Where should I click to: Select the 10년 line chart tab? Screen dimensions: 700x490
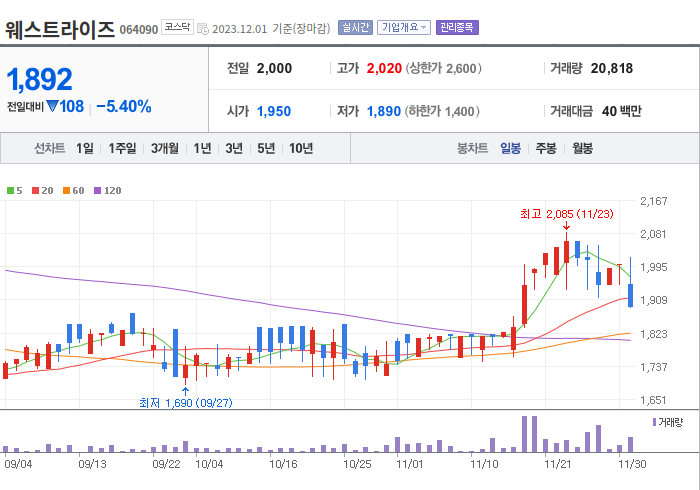point(301,148)
